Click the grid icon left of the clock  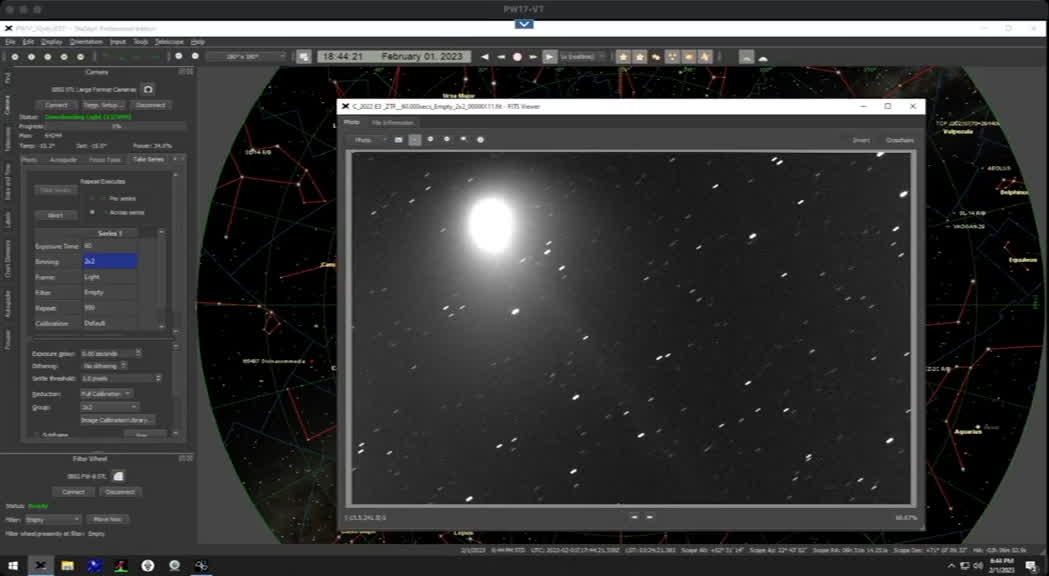click(x=304, y=57)
